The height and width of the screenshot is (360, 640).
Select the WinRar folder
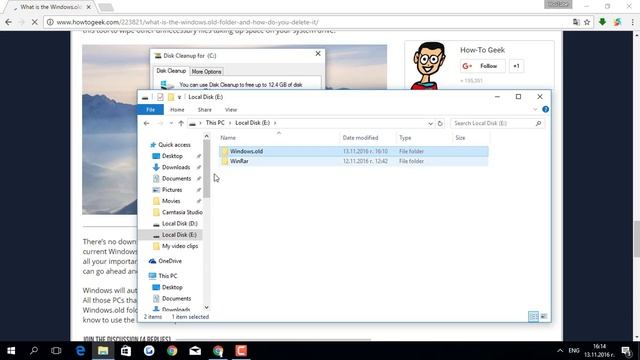pos(353,161)
